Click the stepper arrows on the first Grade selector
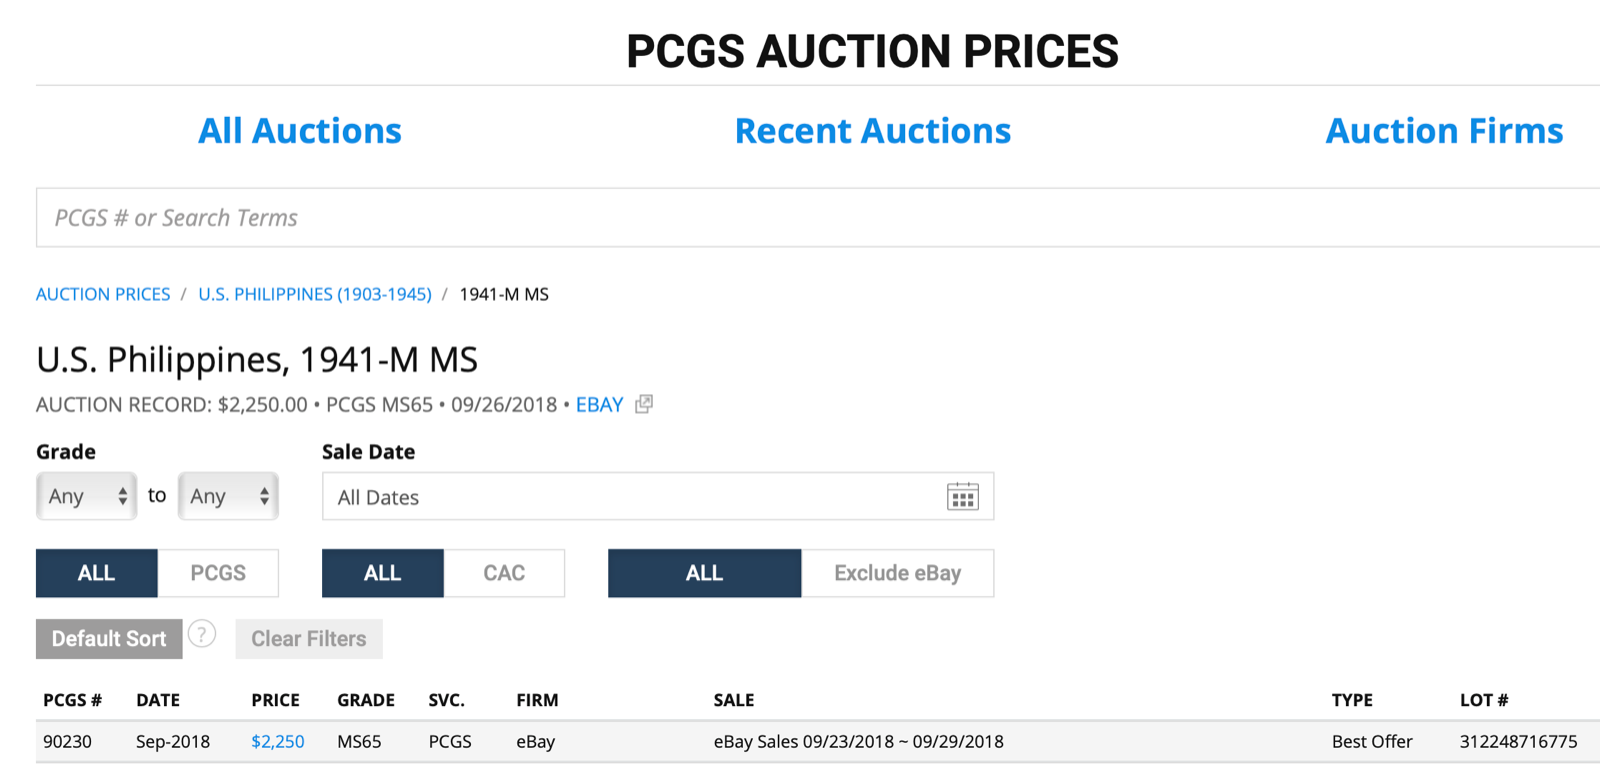Image resolution: width=1600 pixels, height=765 pixels. coord(121,495)
